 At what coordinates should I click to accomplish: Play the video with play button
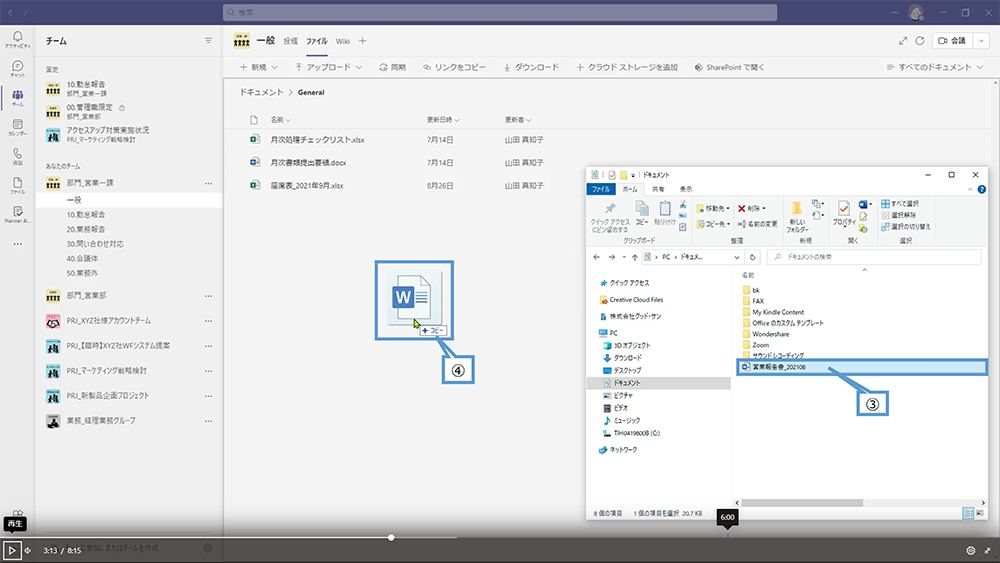click(x=11, y=550)
